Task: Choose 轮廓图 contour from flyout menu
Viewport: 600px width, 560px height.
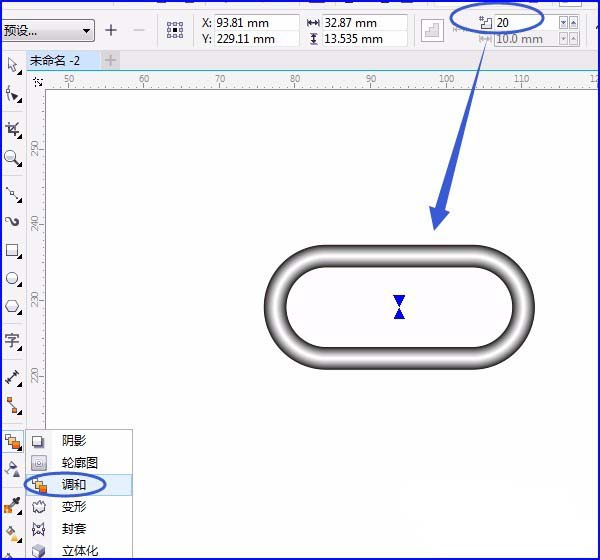Action: click(x=79, y=463)
